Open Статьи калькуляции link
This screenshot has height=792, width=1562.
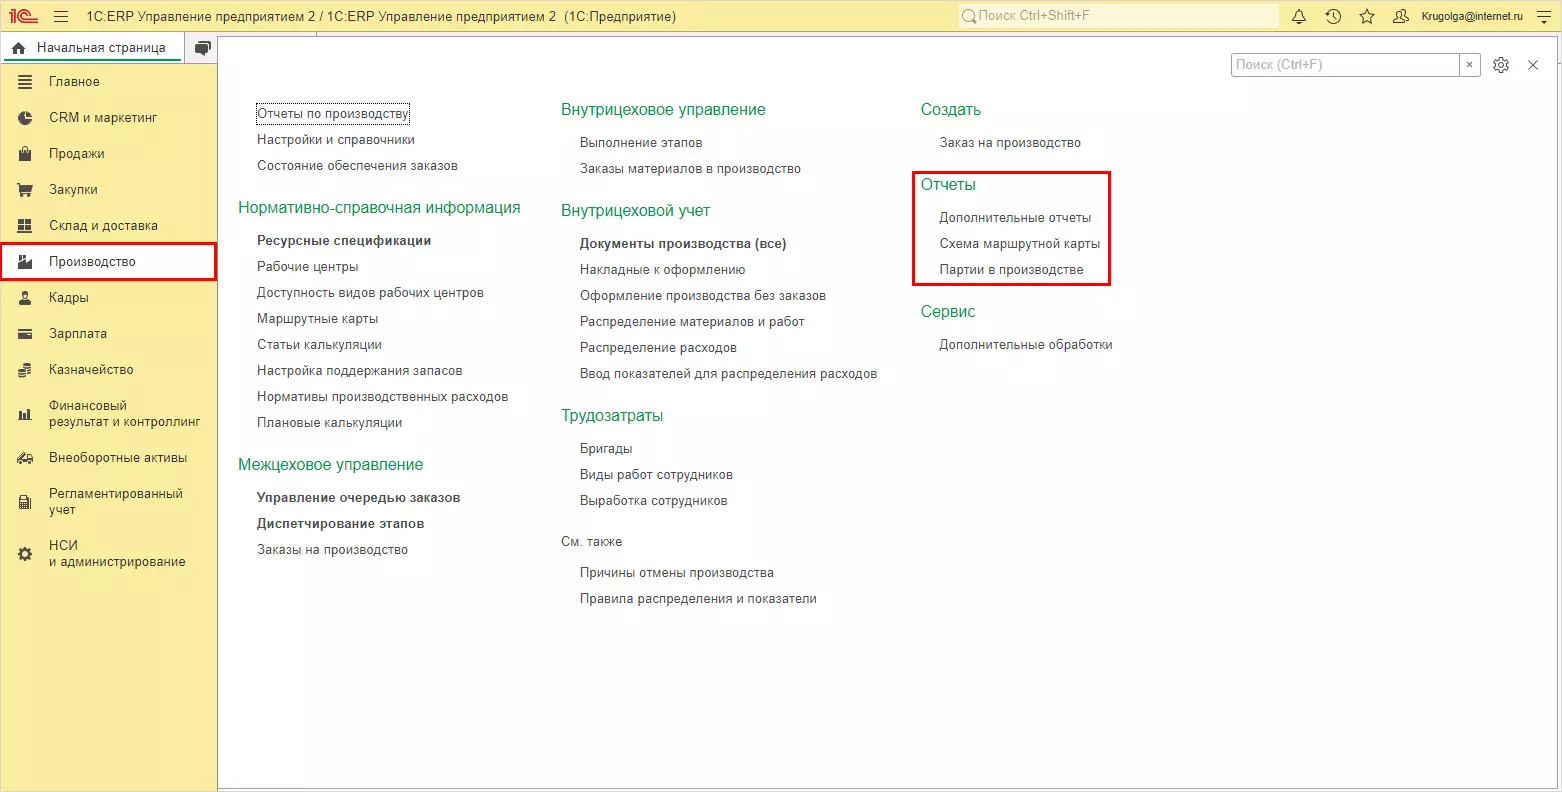[319, 345]
